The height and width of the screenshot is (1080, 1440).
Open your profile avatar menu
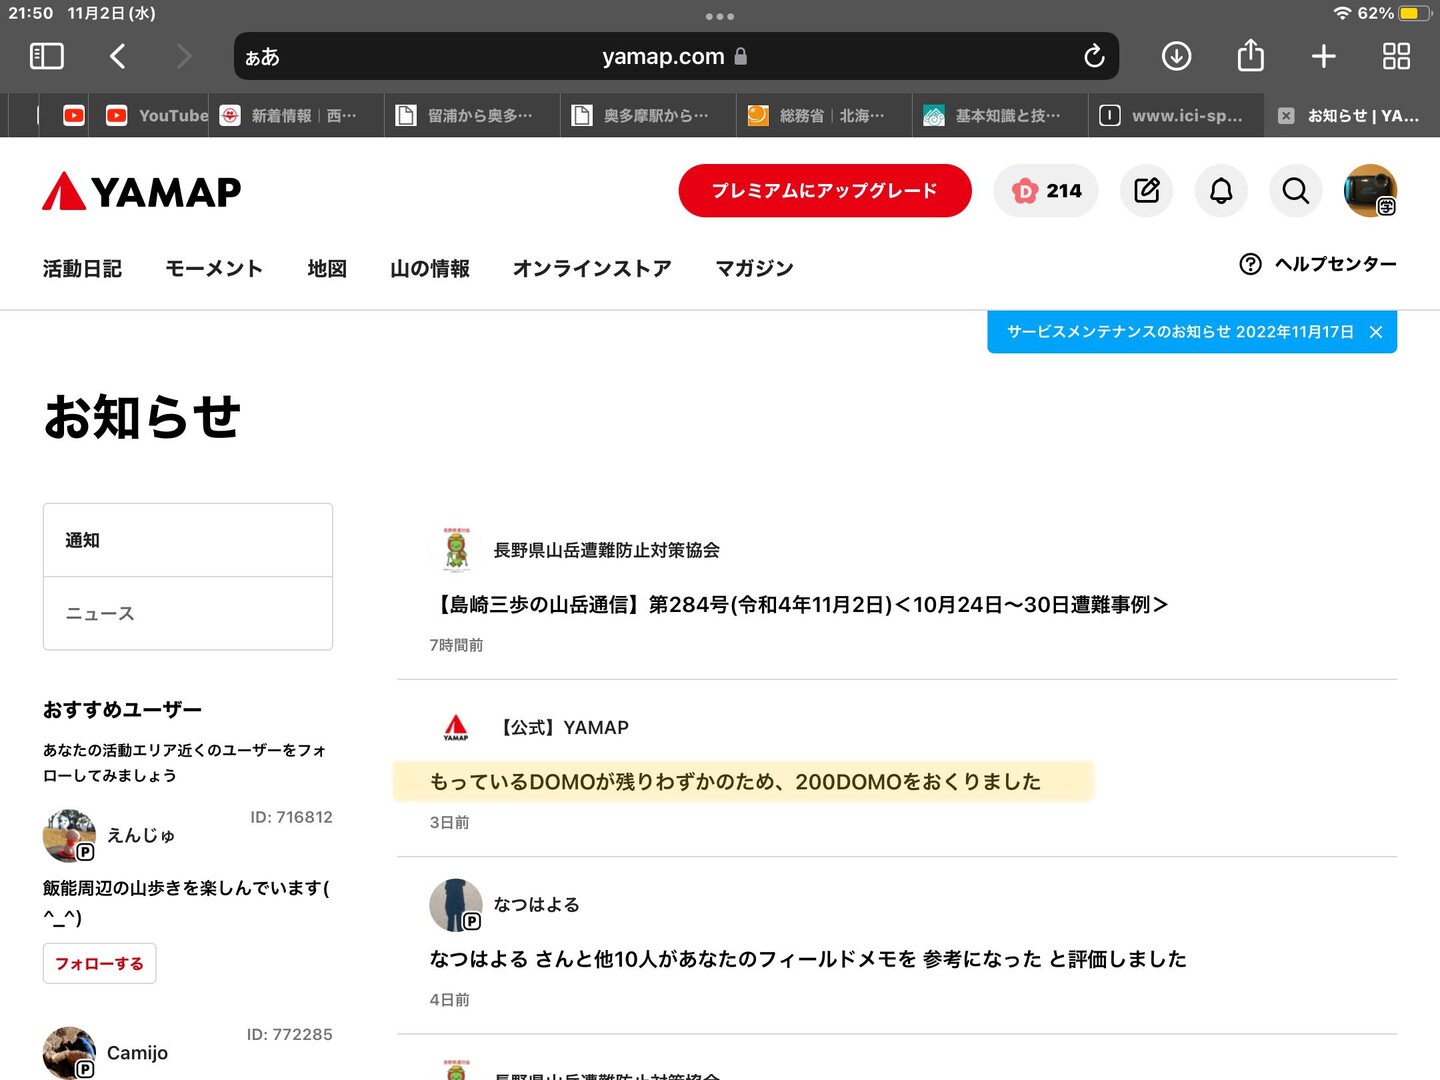tap(1371, 190)
